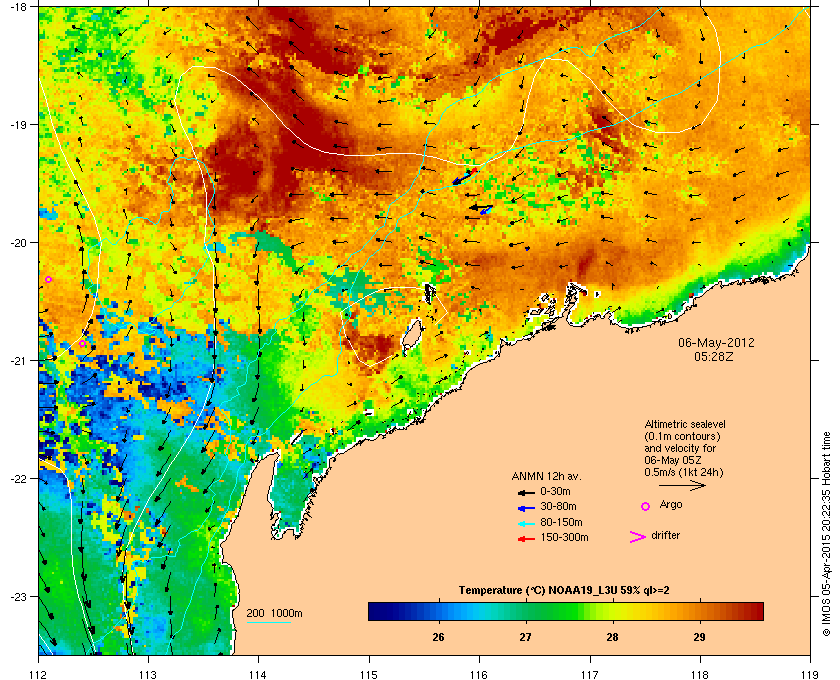Image resolution: width=840 pixels, height=680 pixels.
Task: Click the longitude axis label 114
Action: (x=258, y=674)
